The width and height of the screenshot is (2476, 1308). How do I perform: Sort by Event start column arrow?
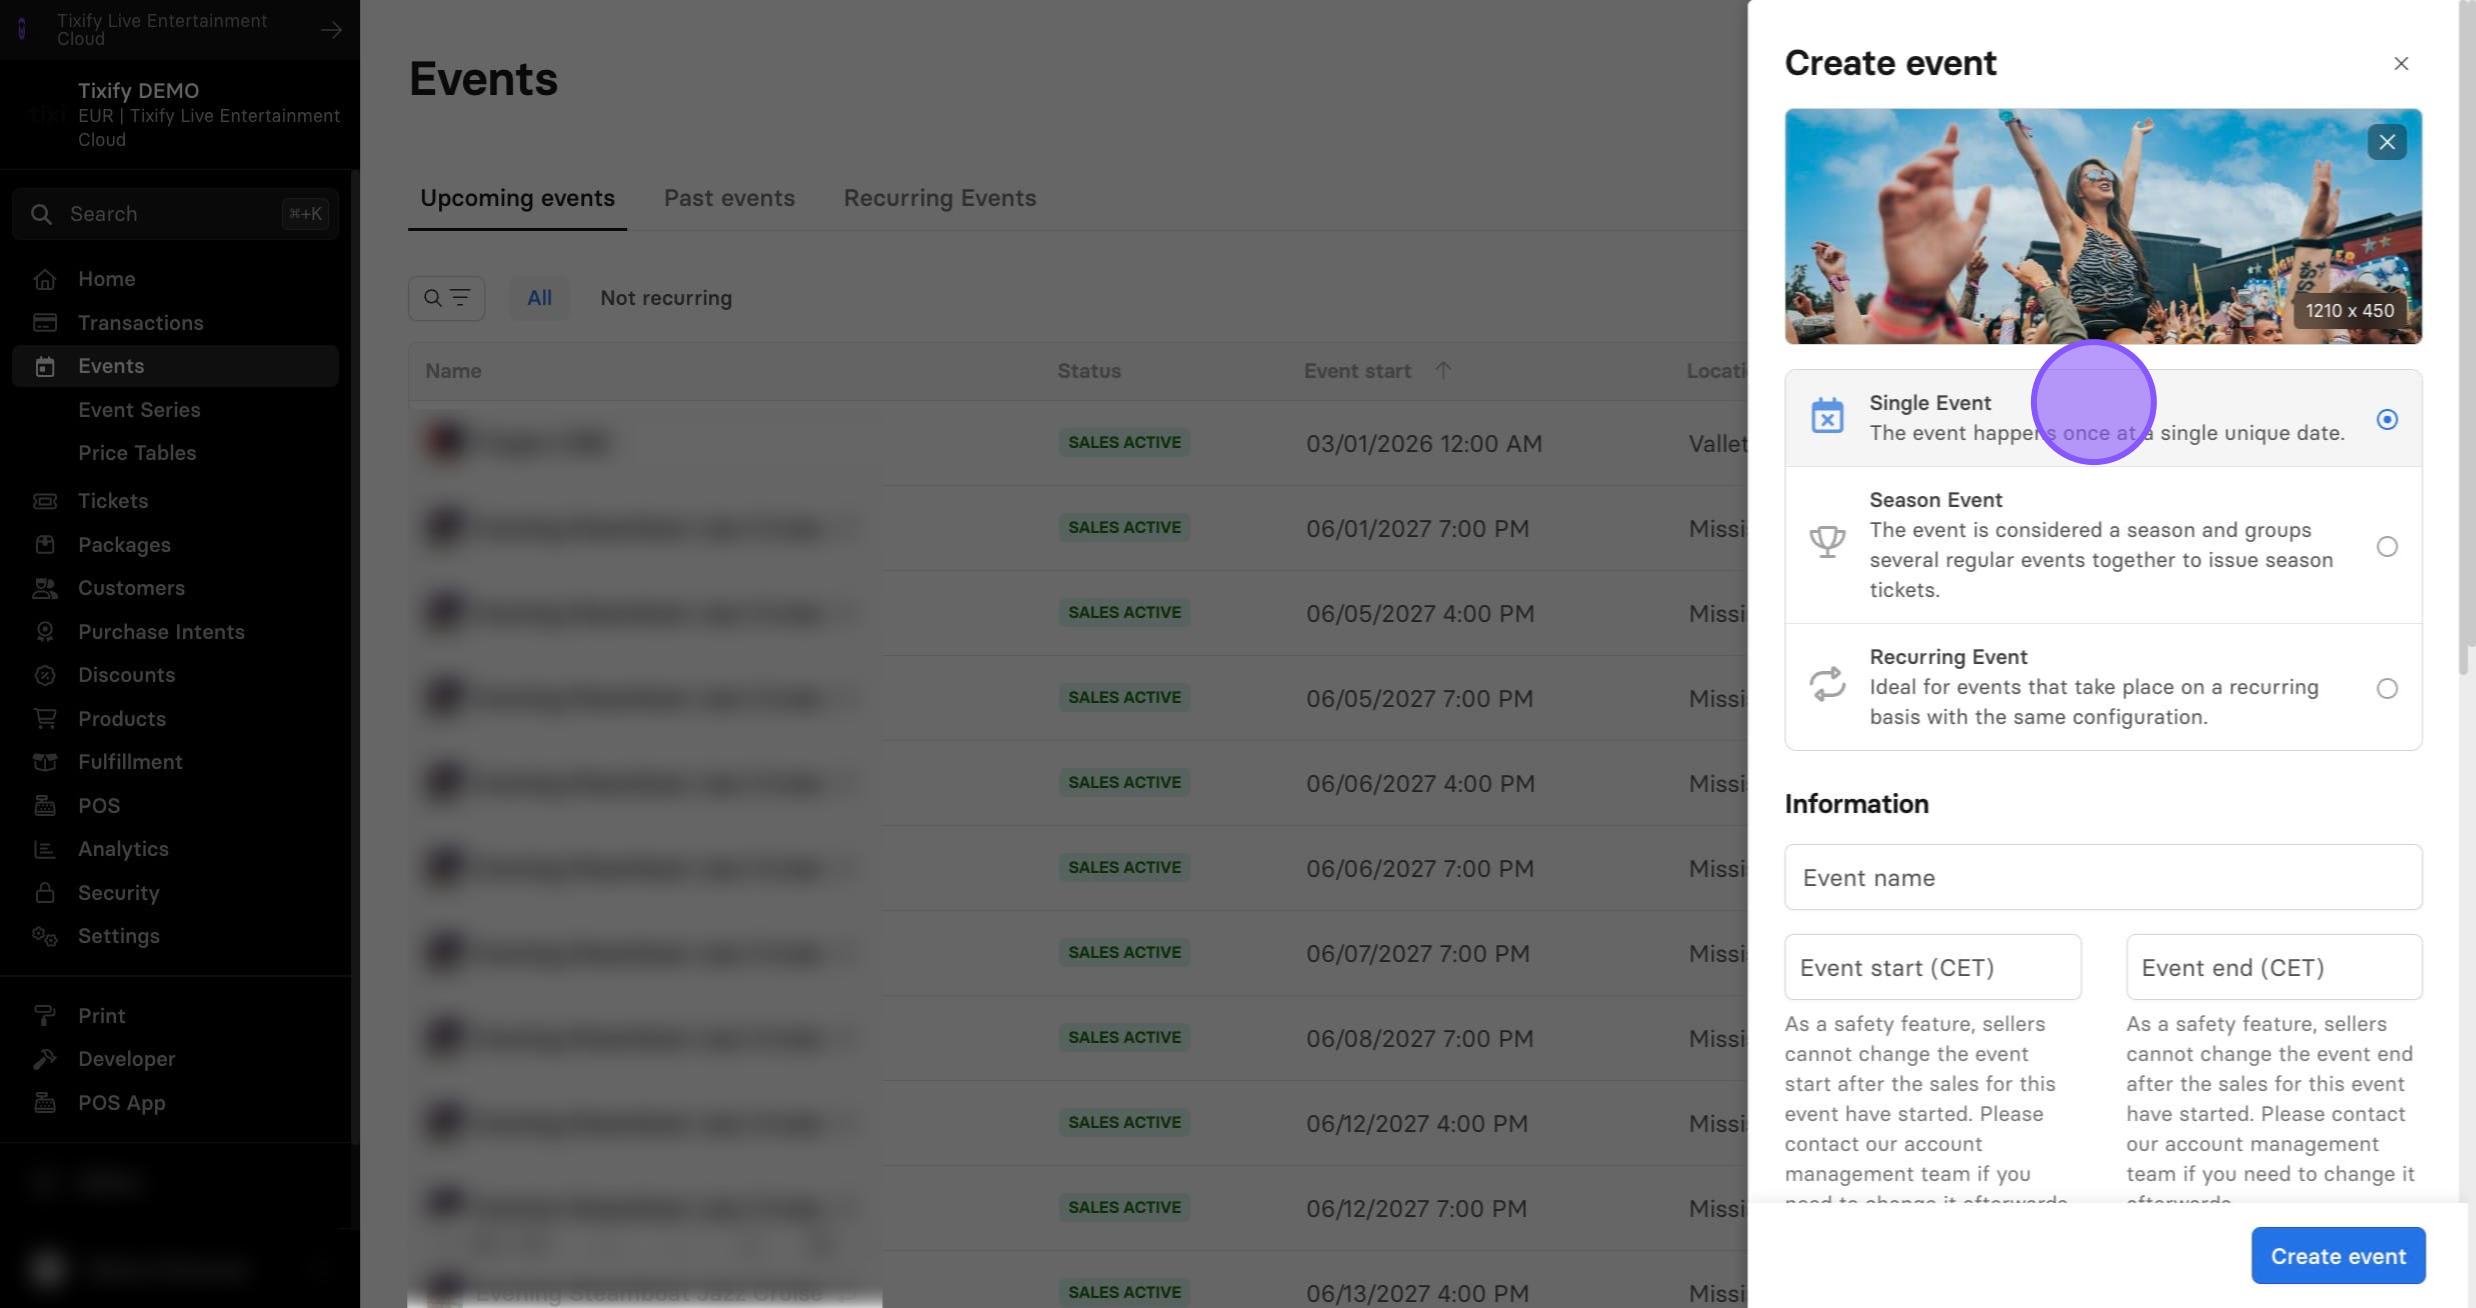click(x=1442, y=370)
